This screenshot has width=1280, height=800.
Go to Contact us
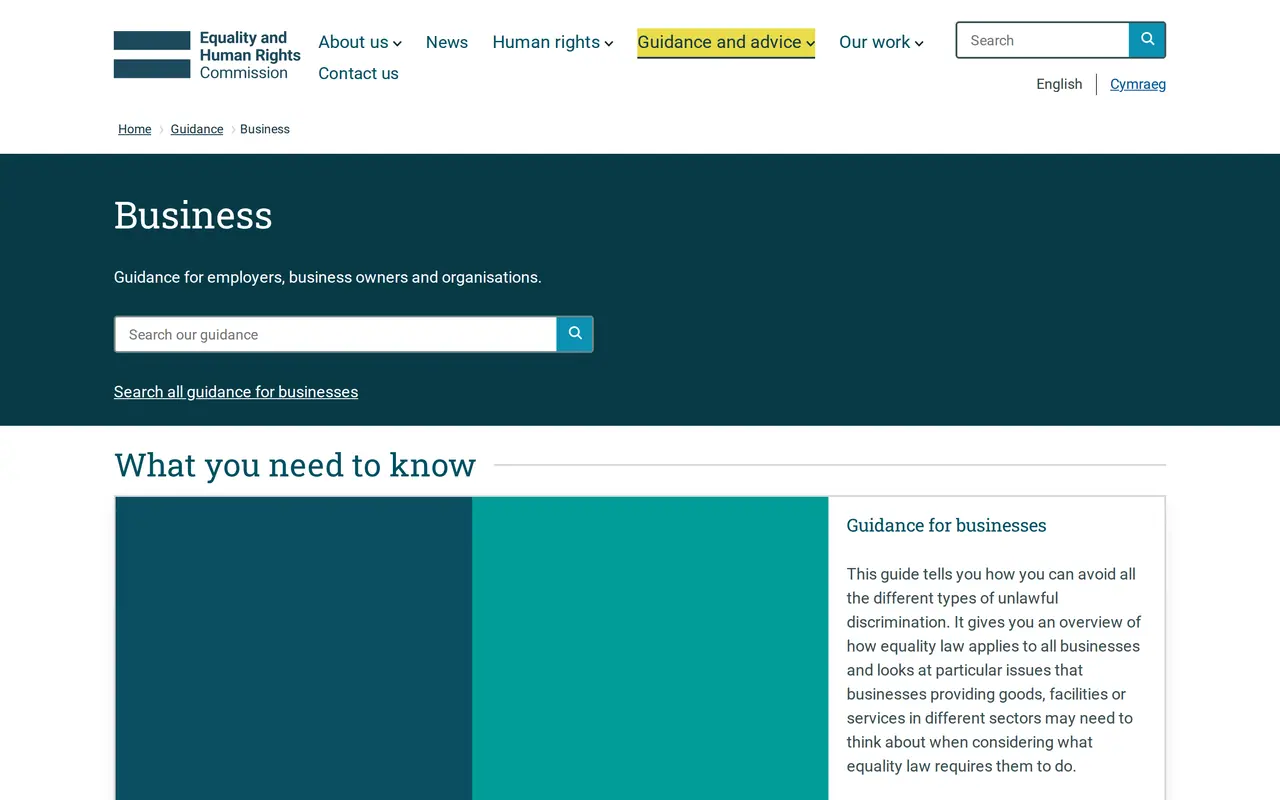(358, 73)
